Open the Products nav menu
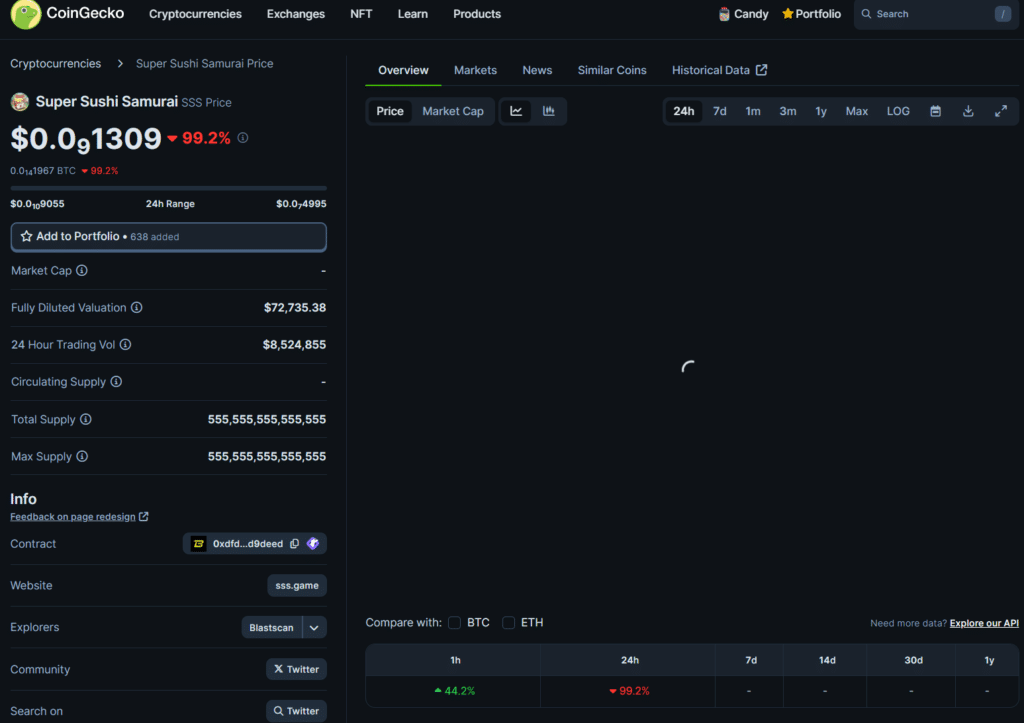Image resolution: width=1024 pixels, height=723 pixels. pyautogui.click(x=477, y=14)
